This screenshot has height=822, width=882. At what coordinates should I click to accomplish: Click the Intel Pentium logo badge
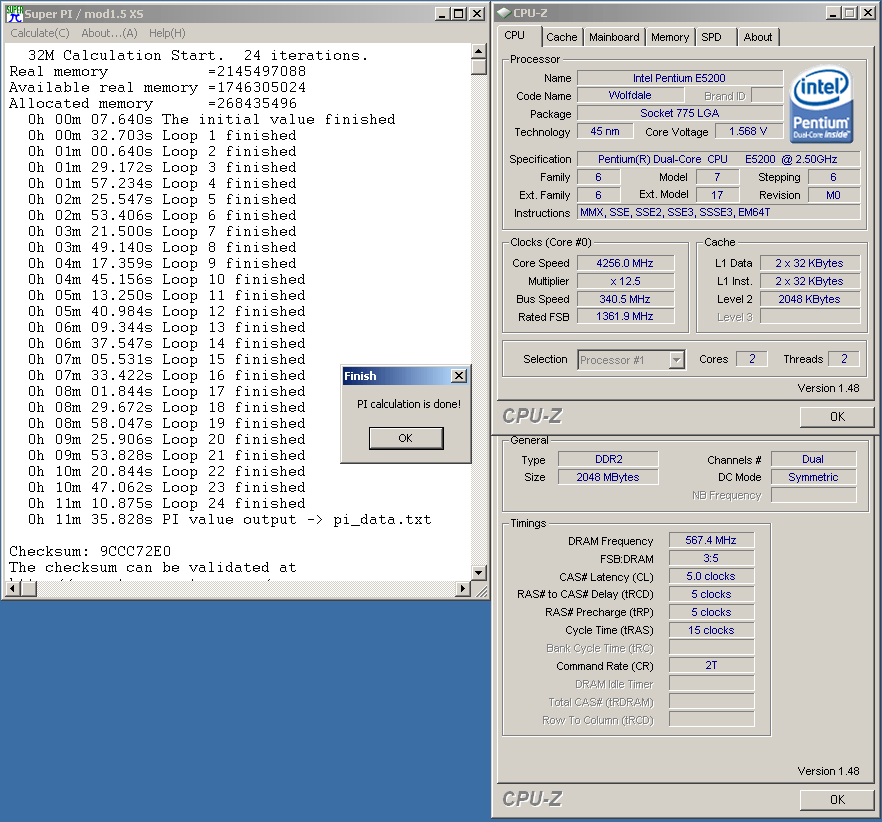[822, 105]
